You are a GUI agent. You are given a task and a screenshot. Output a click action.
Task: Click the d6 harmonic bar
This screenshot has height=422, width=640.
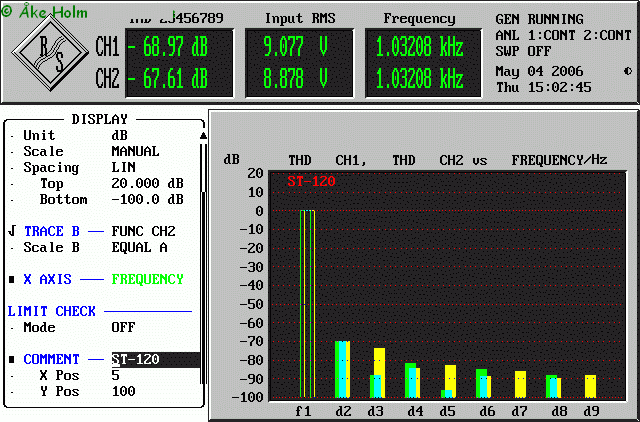pos(483,383)
